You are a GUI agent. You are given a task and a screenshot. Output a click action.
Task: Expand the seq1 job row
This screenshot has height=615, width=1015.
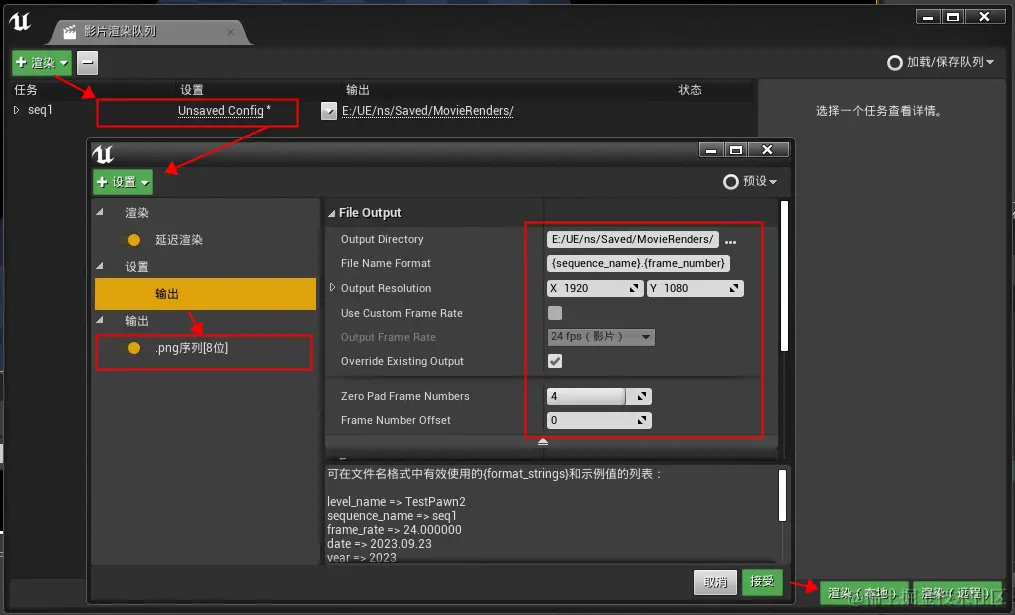click(x=17, y=110)
